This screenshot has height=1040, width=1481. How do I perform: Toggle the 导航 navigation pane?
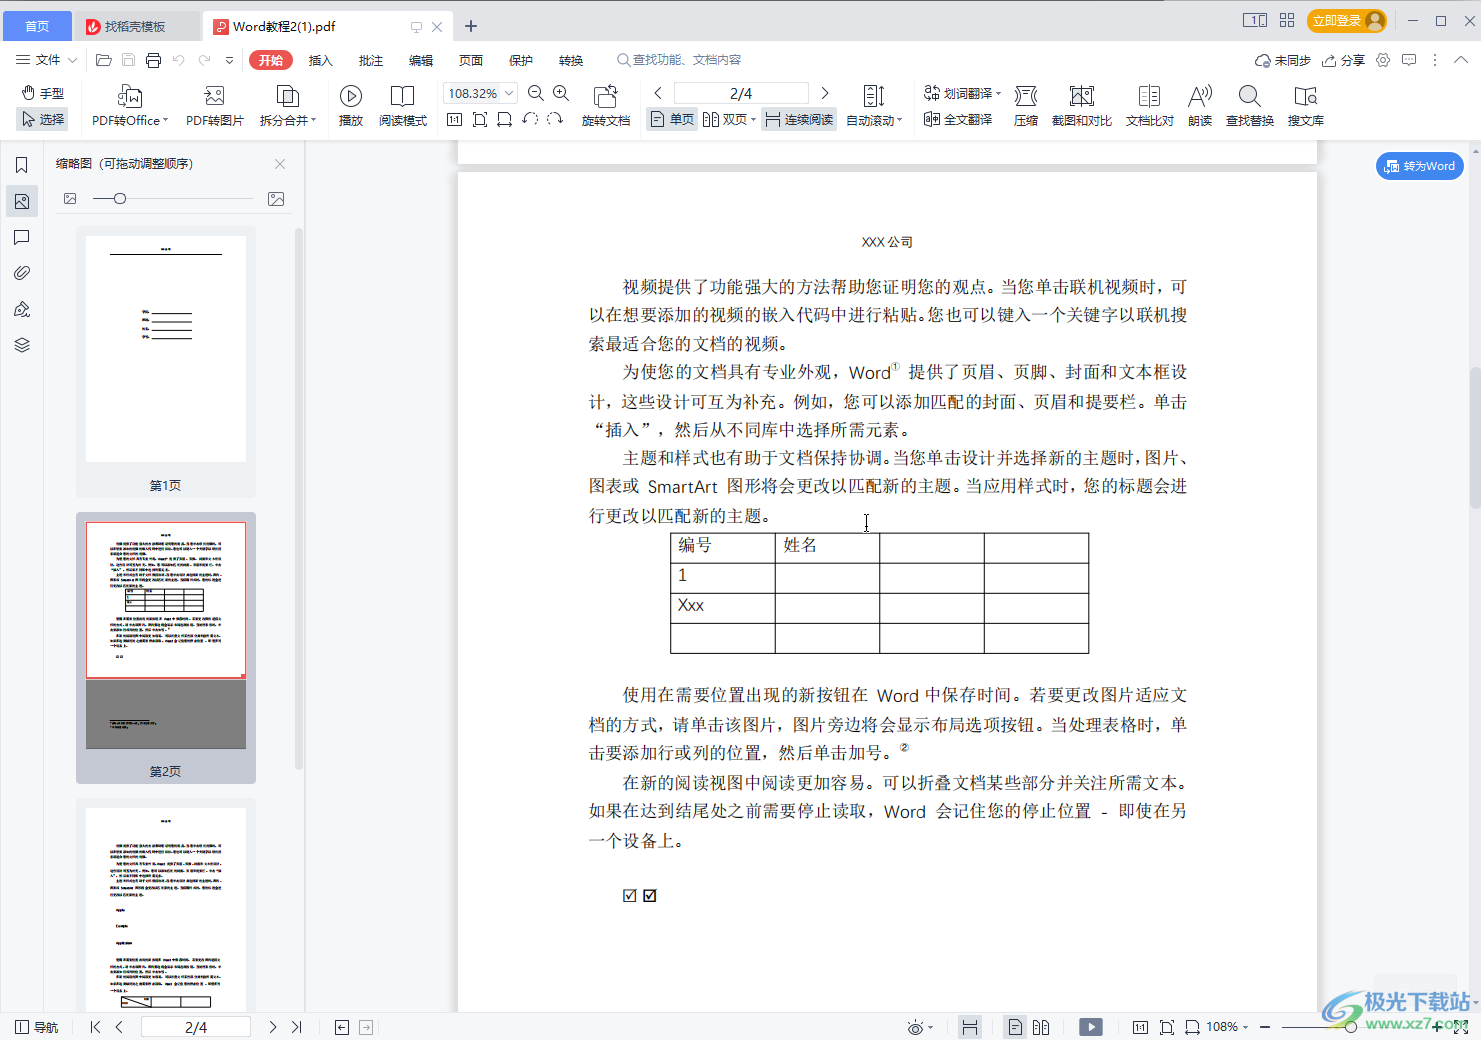(37, 1027)
